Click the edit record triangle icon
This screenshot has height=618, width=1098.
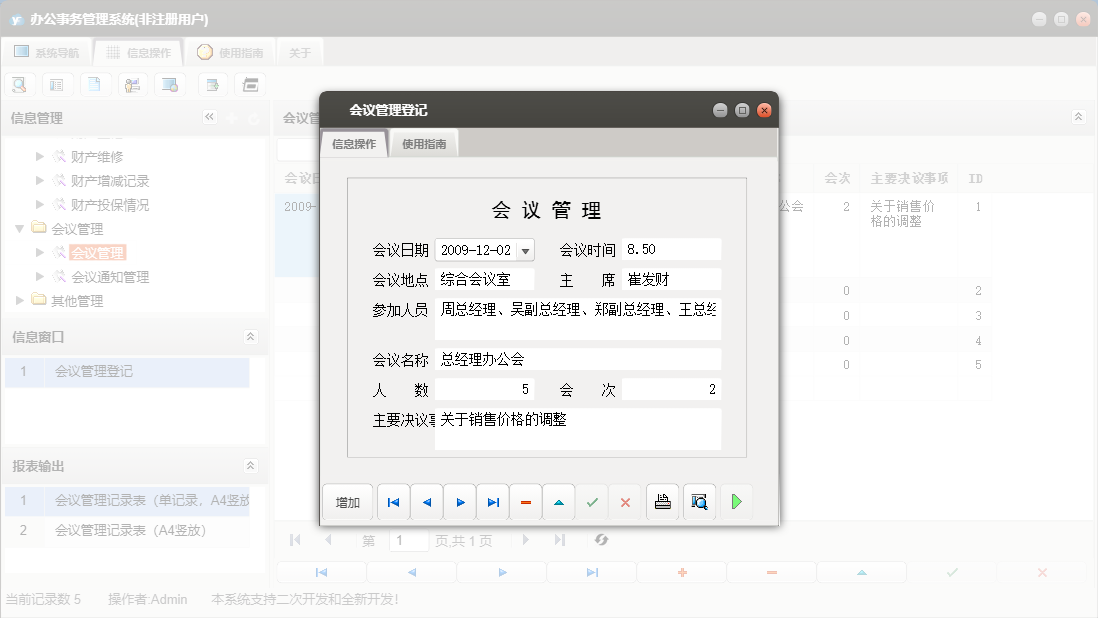pyautogui.click(x=558, y=501)
